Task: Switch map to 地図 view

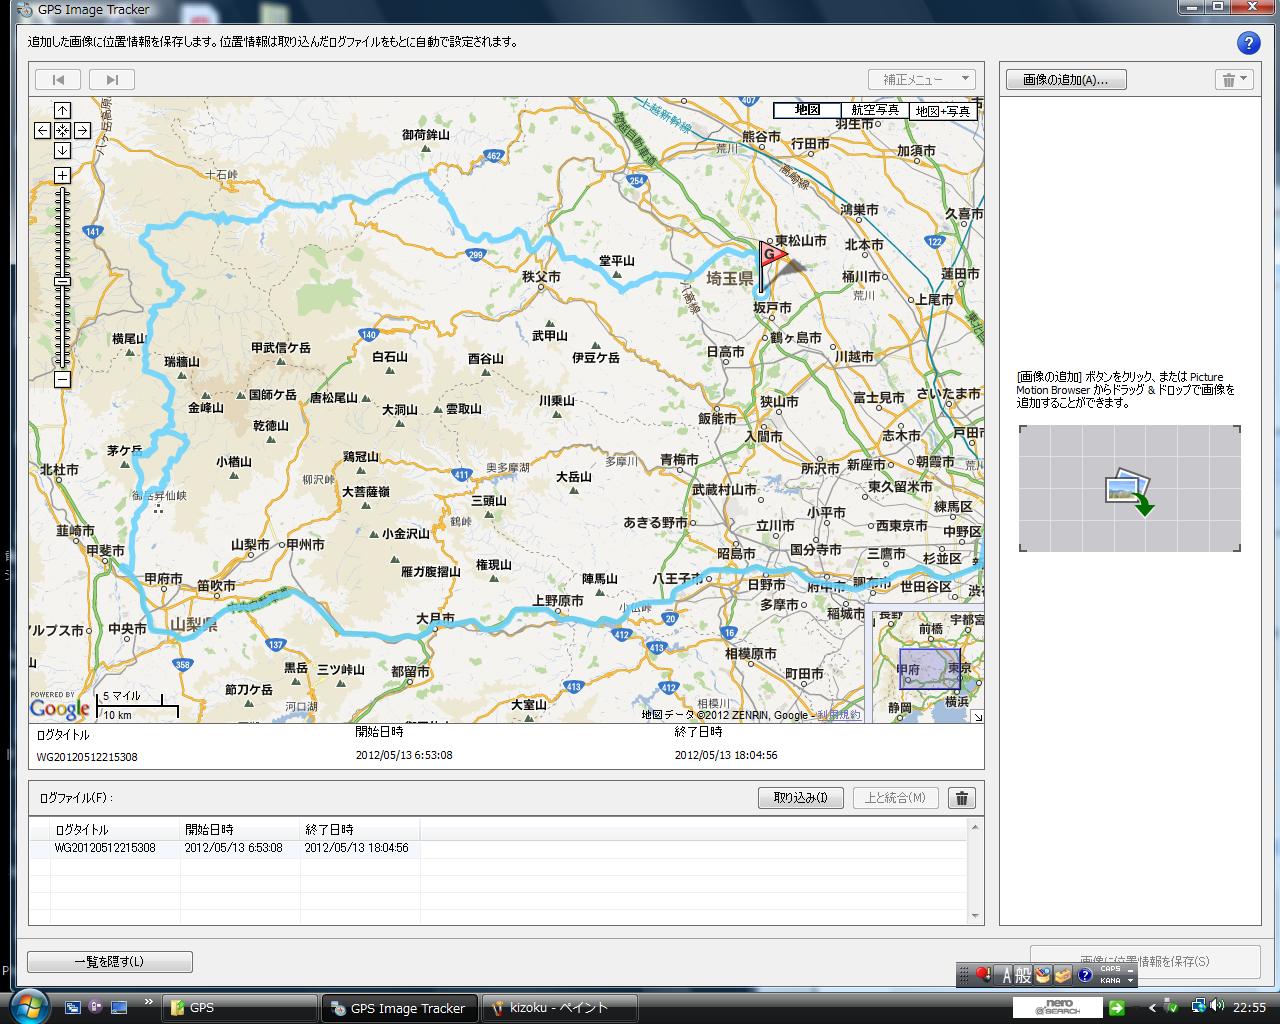Action: click(807, 110)
